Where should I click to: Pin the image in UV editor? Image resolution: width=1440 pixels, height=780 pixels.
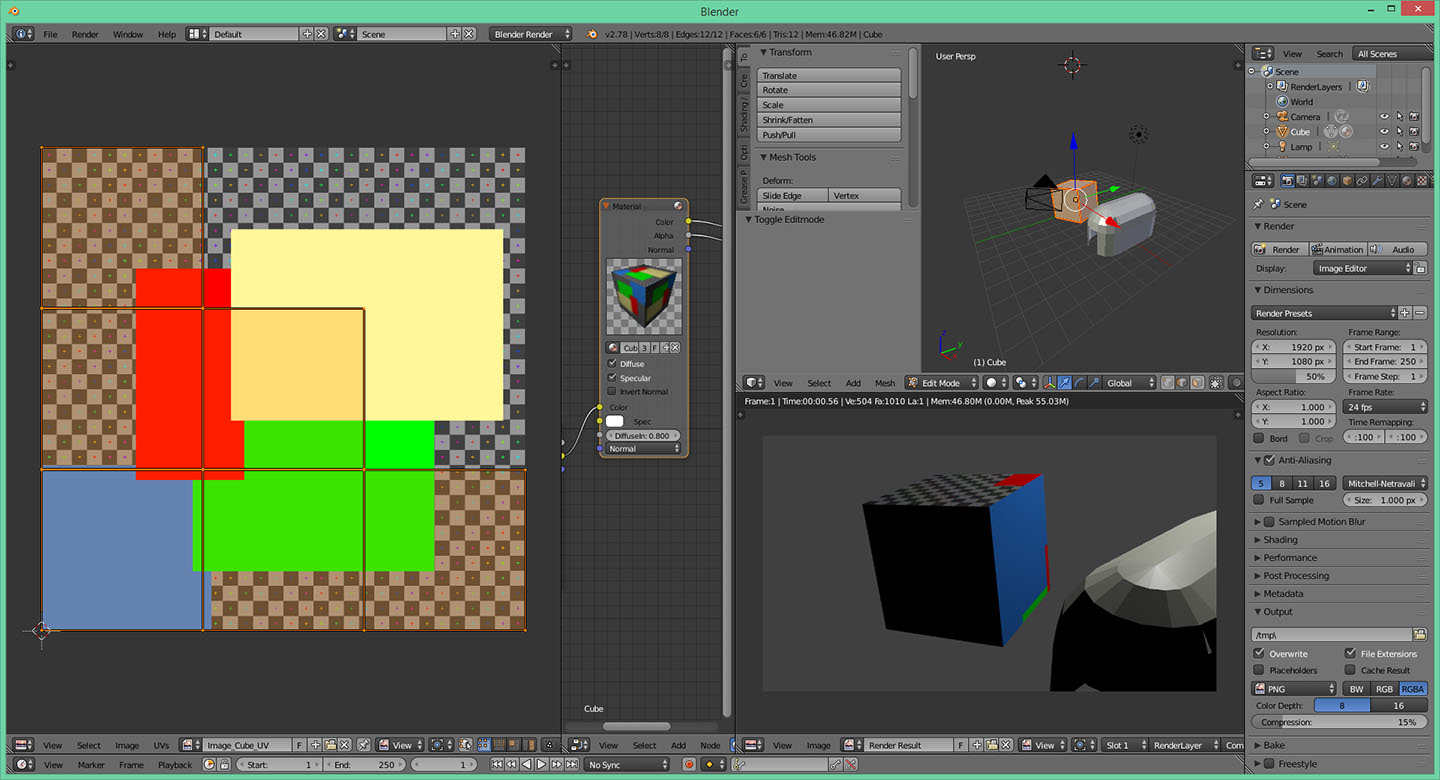[x=363, y=745]
